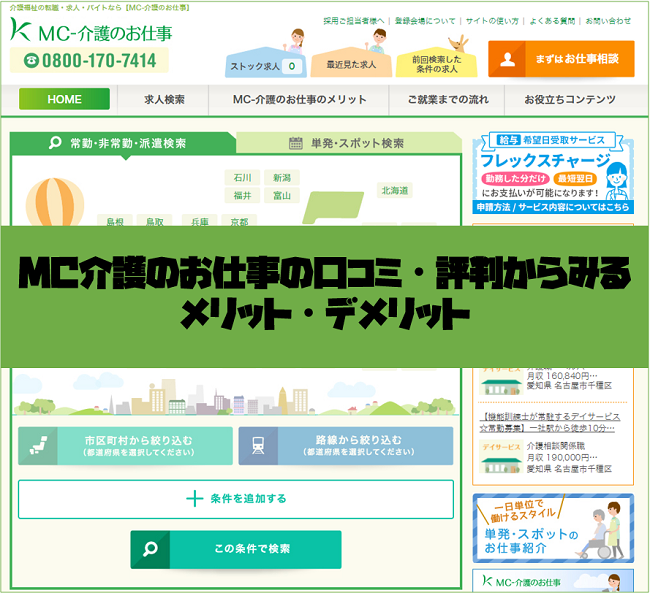The image size is (650, 593).
Task: Click the green Hokkaido map shape
Action: click(333, 207)
